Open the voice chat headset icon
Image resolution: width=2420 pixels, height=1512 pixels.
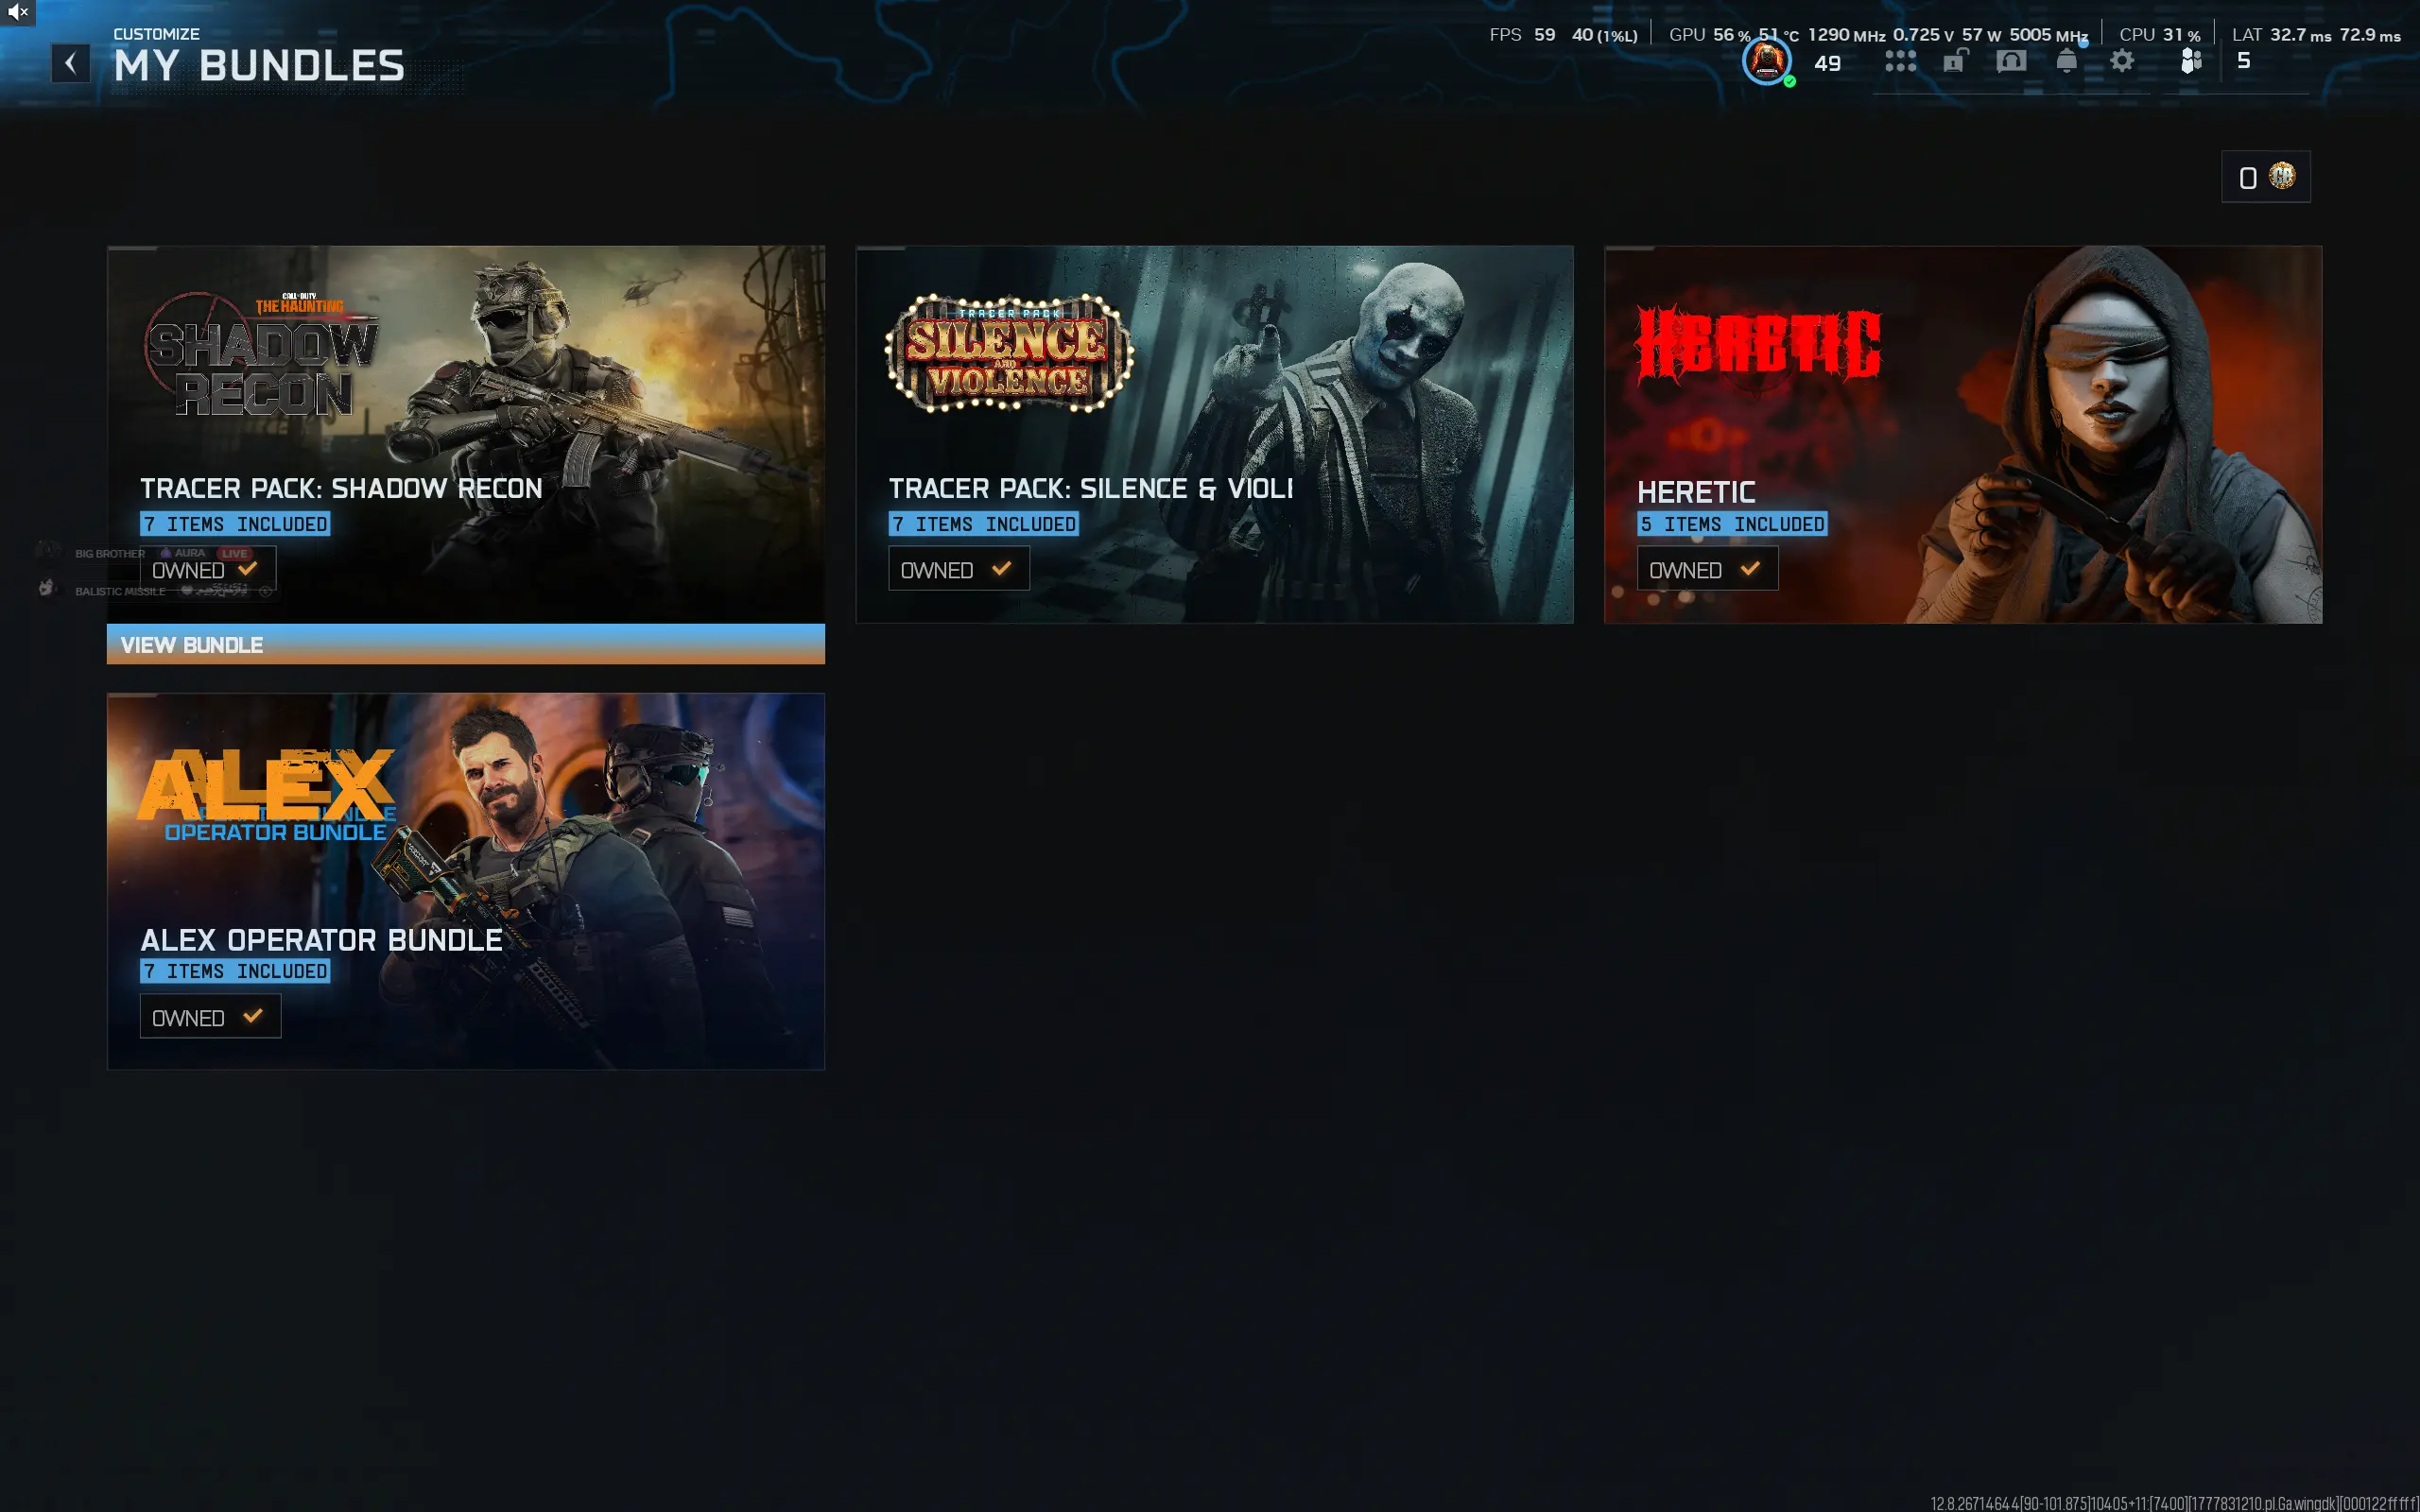[x=2011, y=62]
